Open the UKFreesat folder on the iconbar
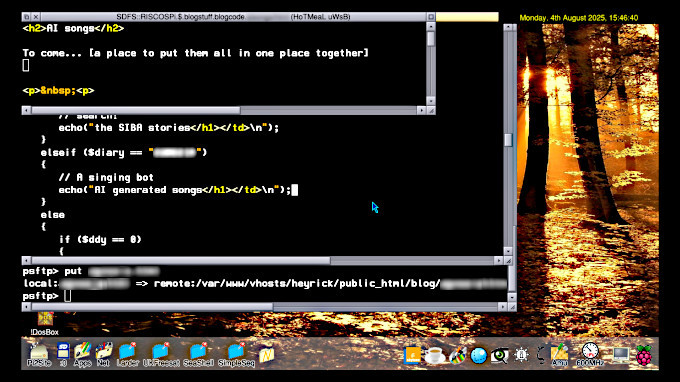This screenshot has width=680, height=382. coord(161,355)
